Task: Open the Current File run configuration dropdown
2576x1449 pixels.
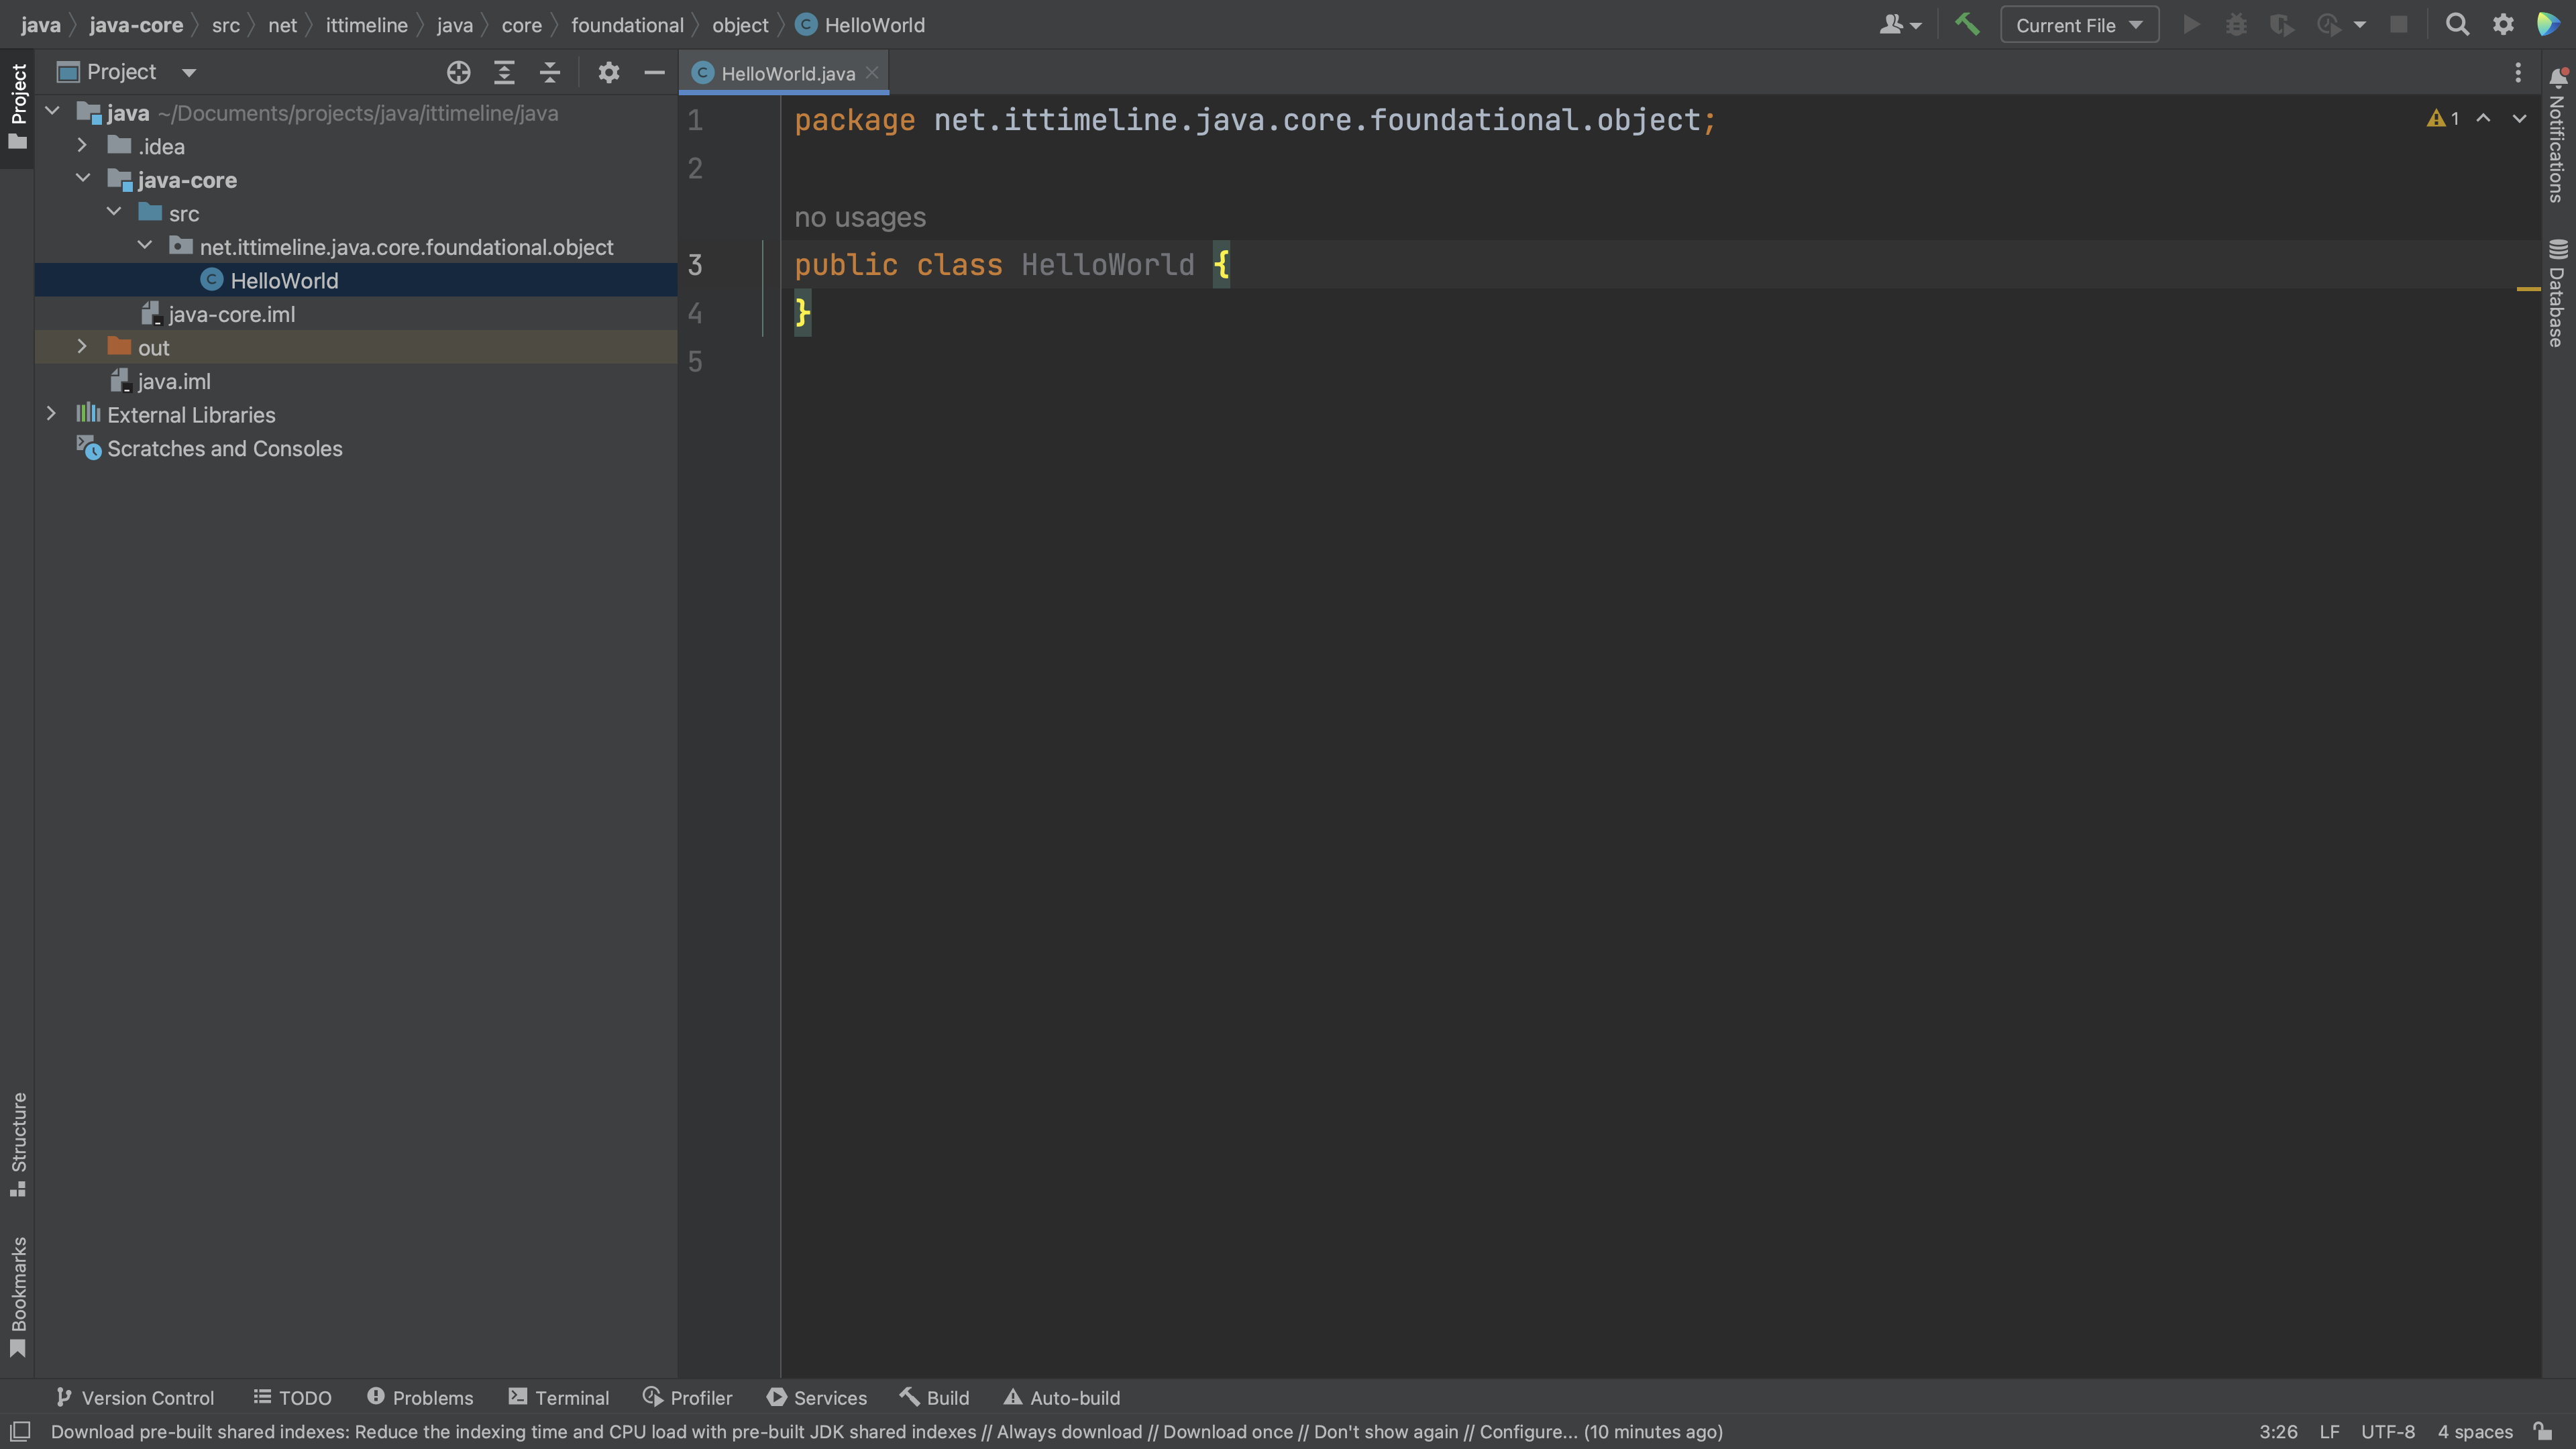Action: point(2079,25)
